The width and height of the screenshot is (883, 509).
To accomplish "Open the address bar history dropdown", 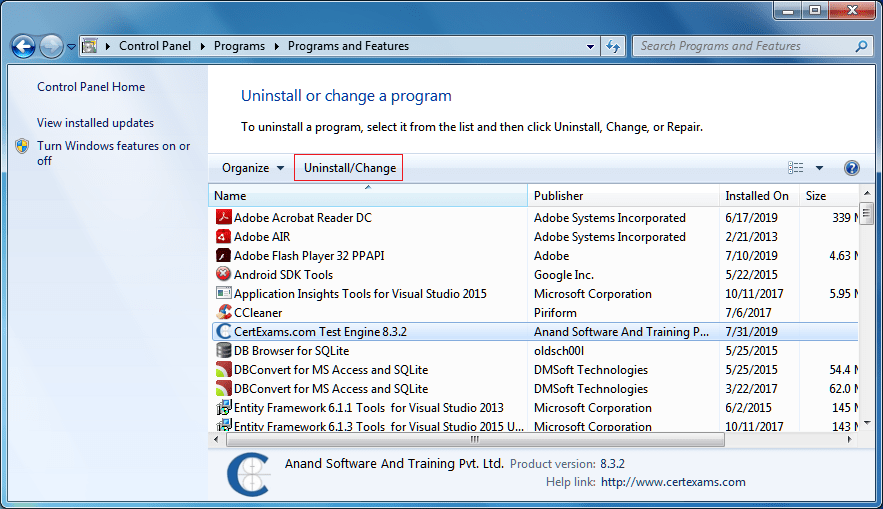I will tap(590, 47).
